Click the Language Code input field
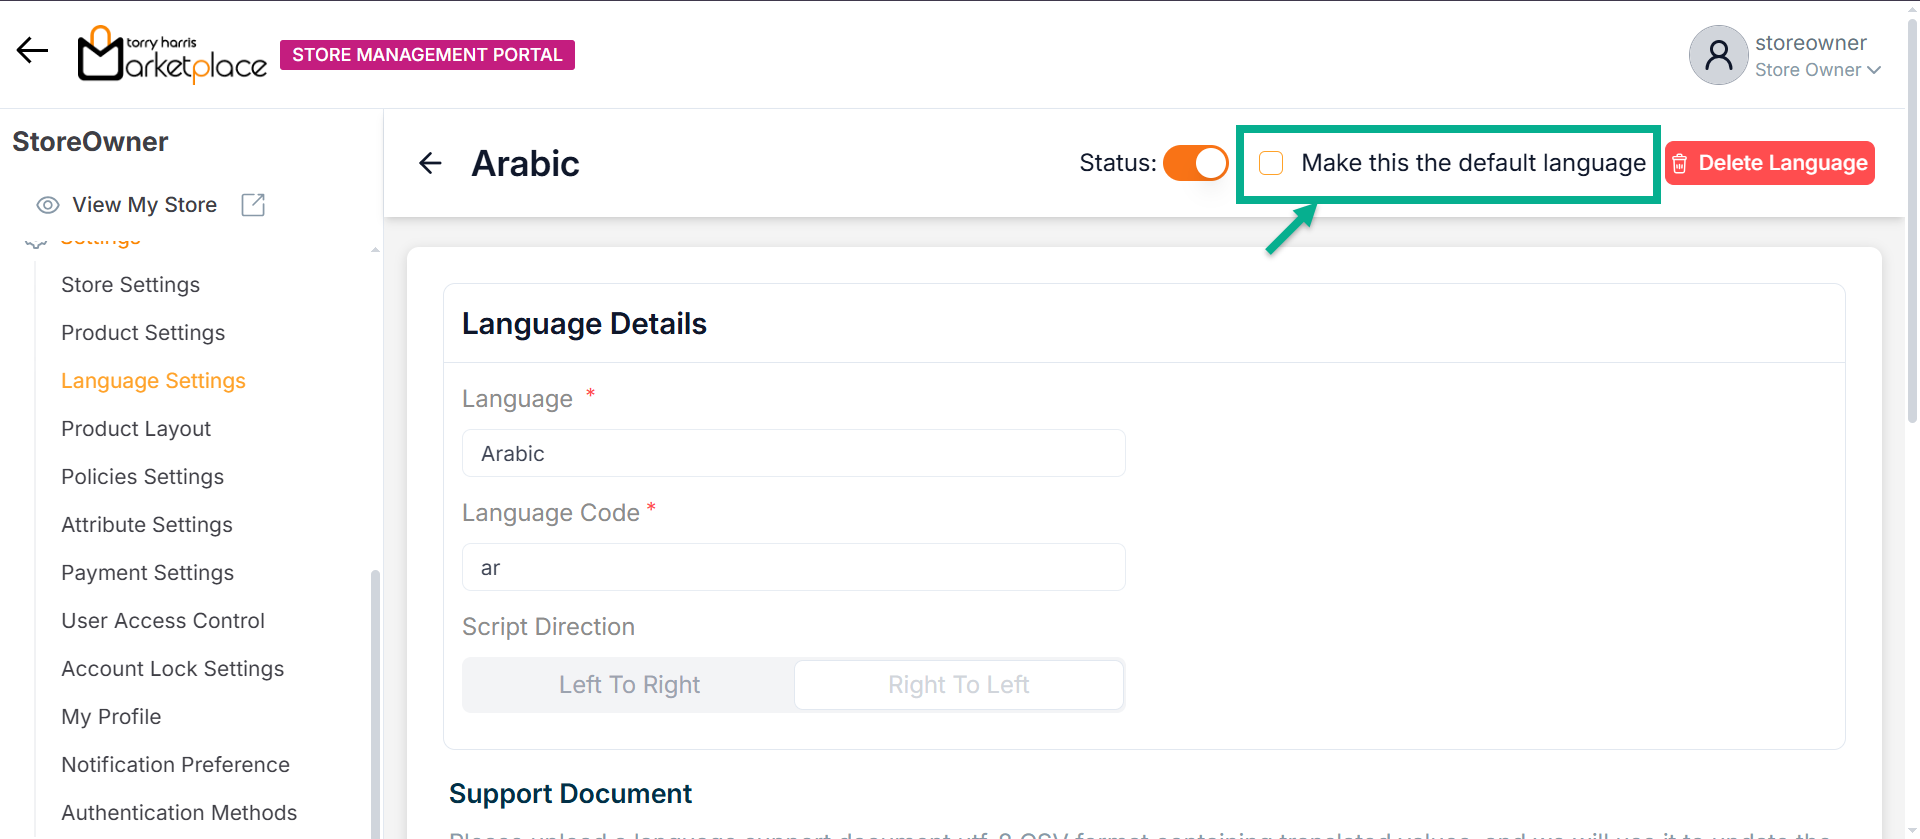Viewport: 1920px width, 839px height. 793,568
